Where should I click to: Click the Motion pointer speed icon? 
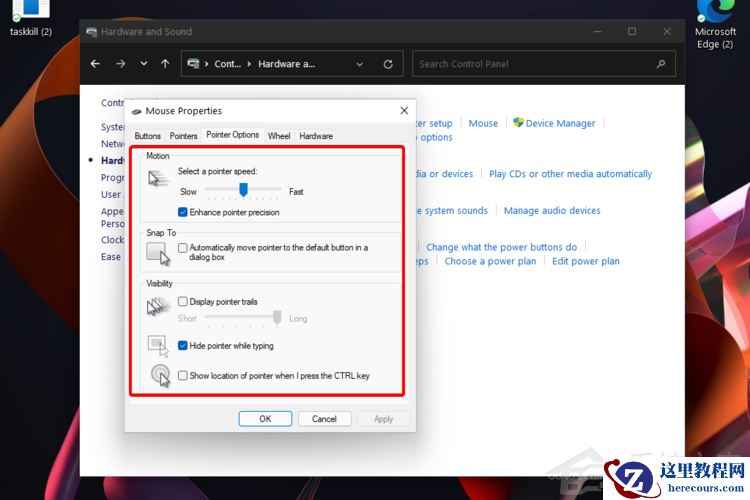click(158, 178)
